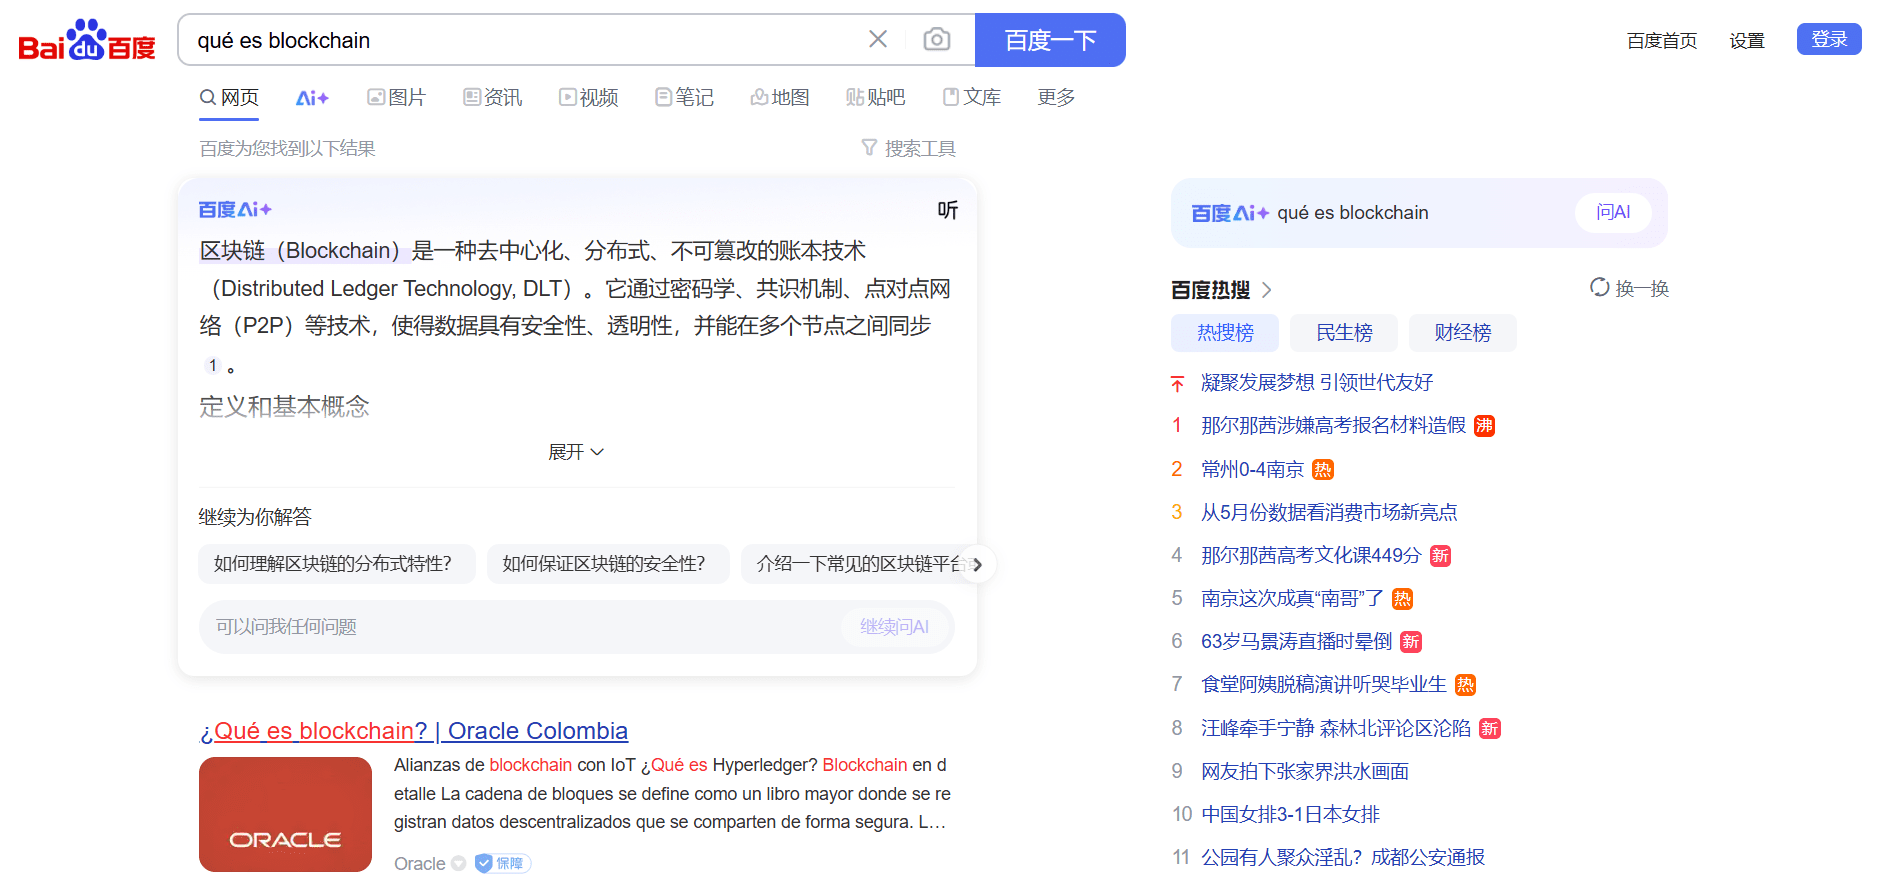Viewport: 1887px width, 877px height.
Task: Select the 财经榜 tab
Action: [1463, 333]
